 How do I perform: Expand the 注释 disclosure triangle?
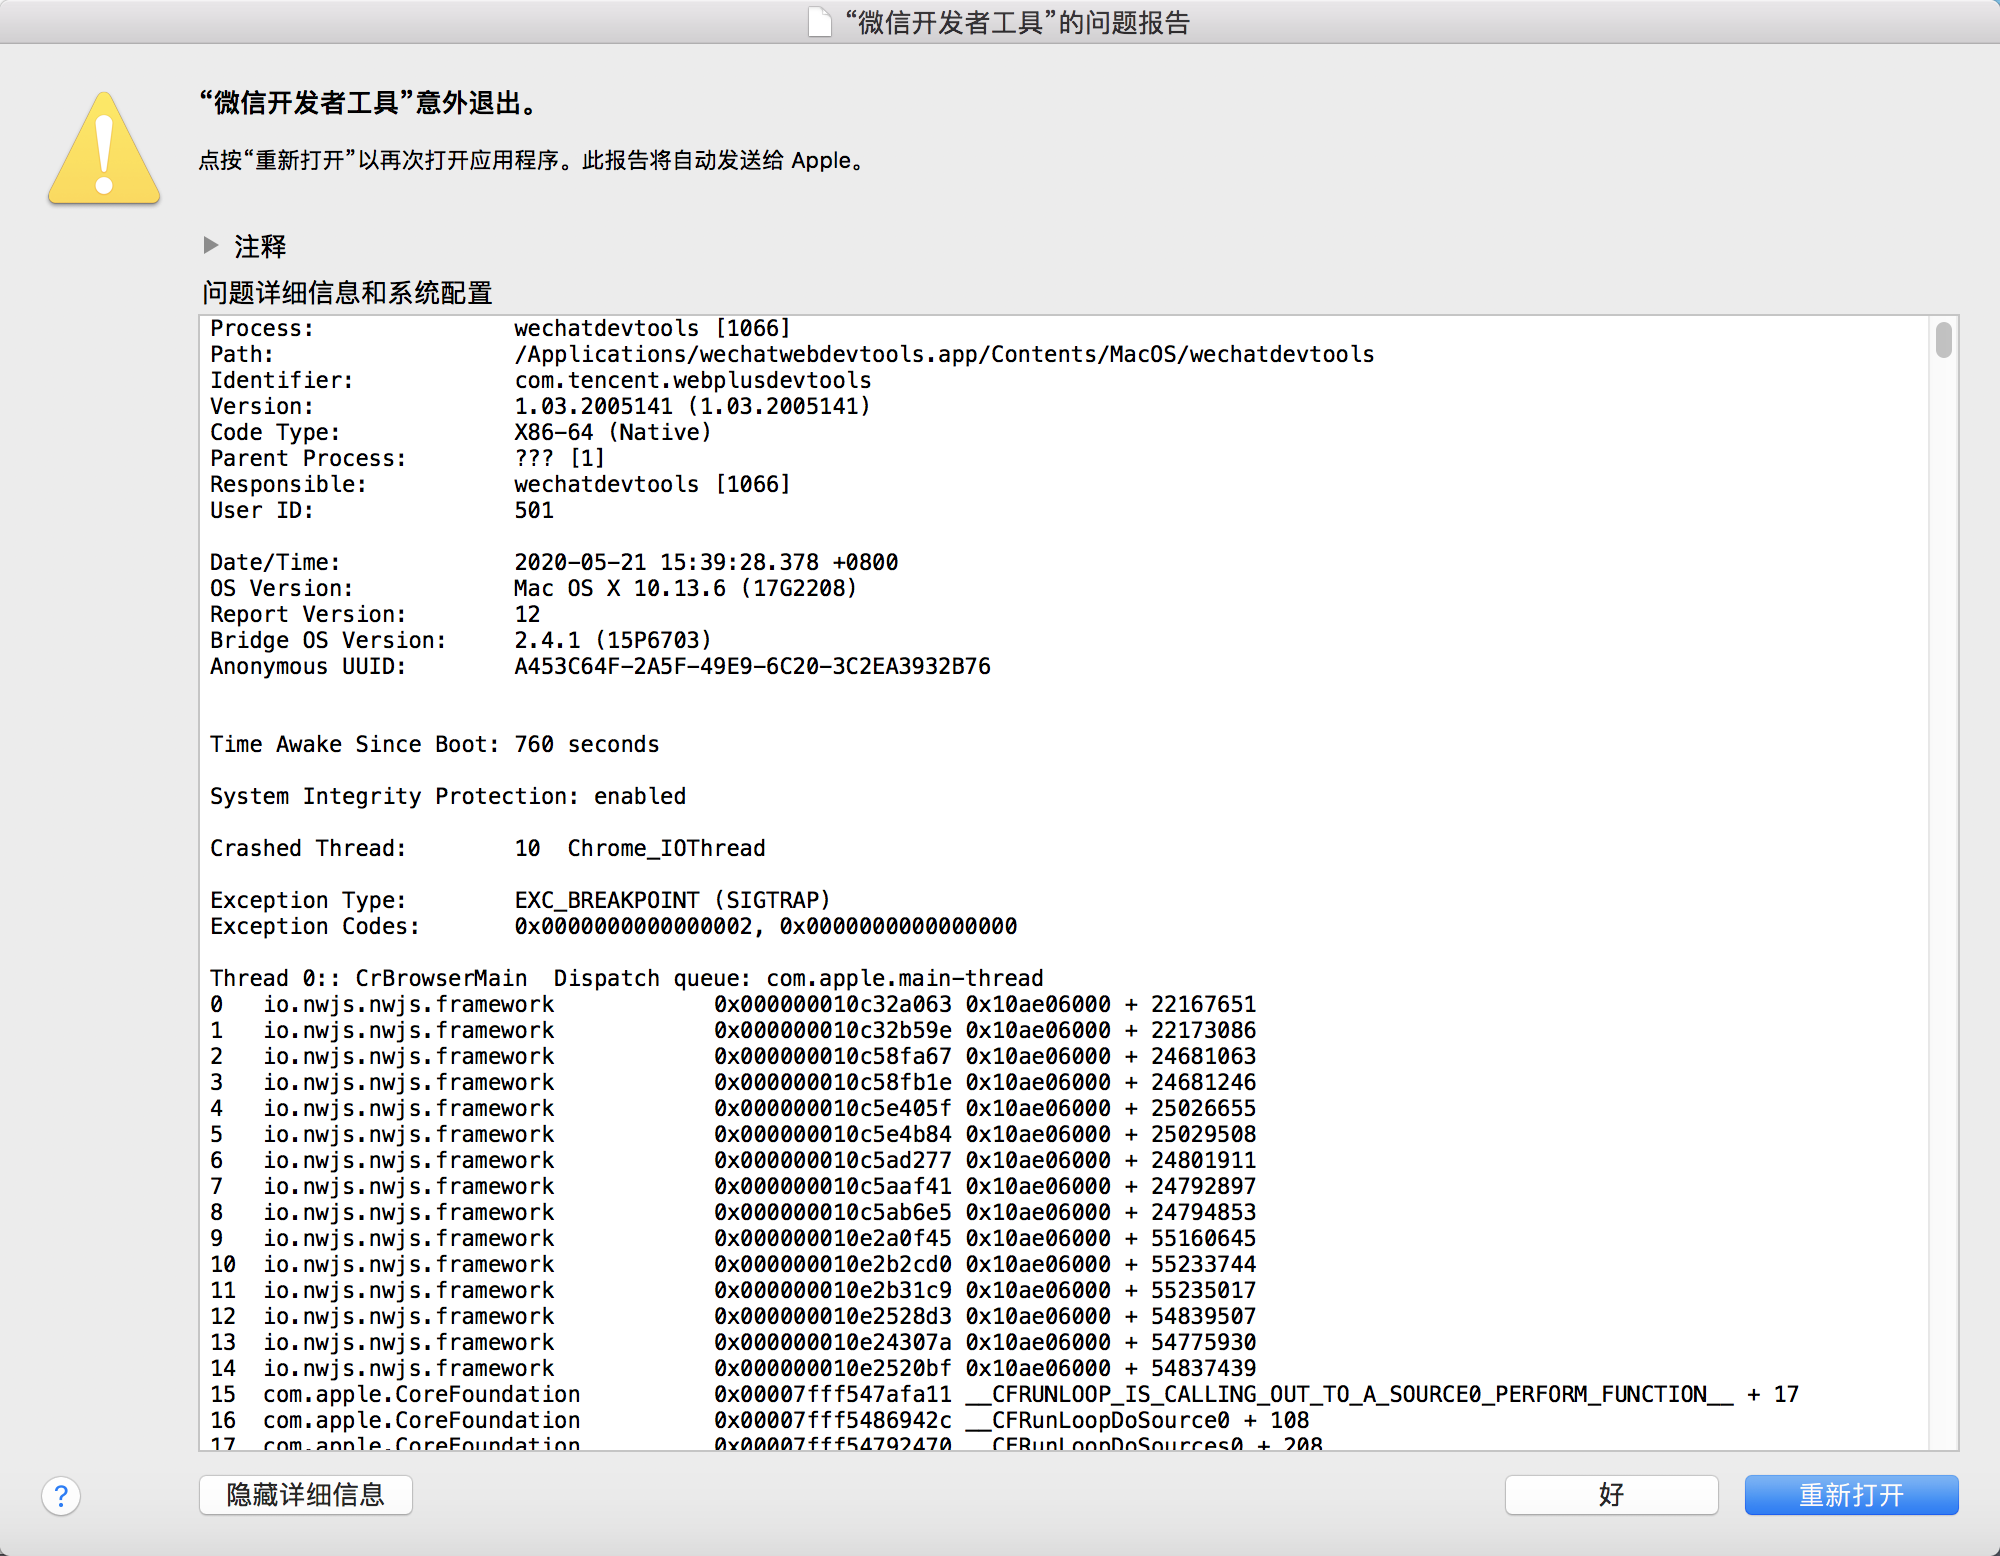(210, 245)
